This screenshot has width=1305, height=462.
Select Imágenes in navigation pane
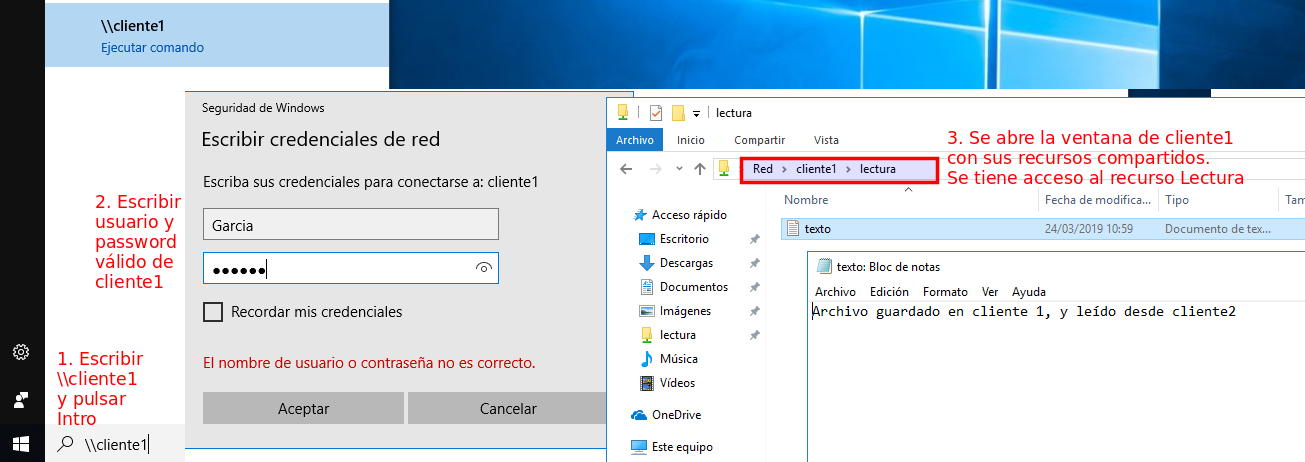(685, 311)
